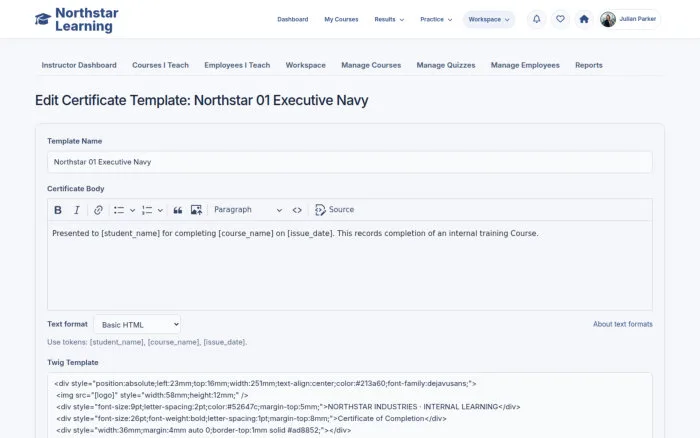Expand the Practice menu
This screenshot has height=438, width=700.
436,19
